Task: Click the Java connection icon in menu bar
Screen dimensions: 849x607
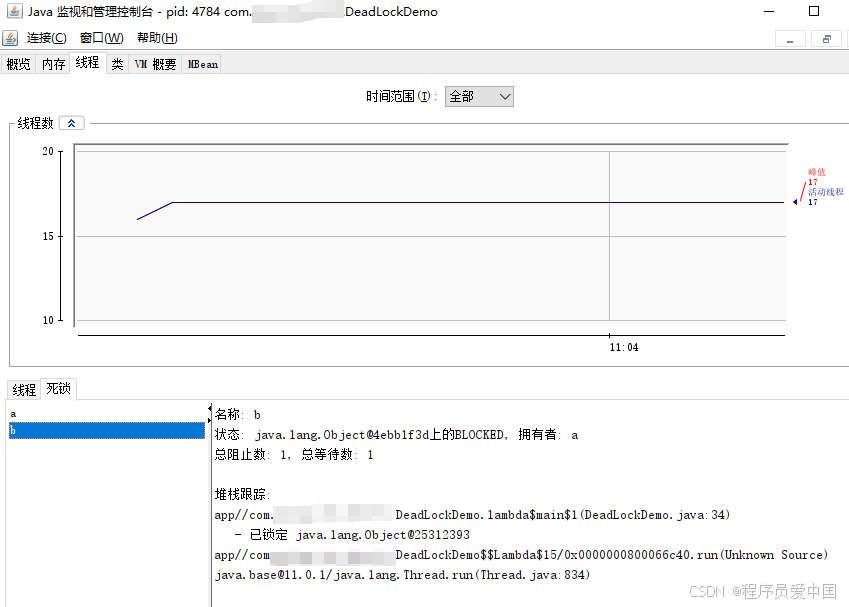Action: click(10, 38)
